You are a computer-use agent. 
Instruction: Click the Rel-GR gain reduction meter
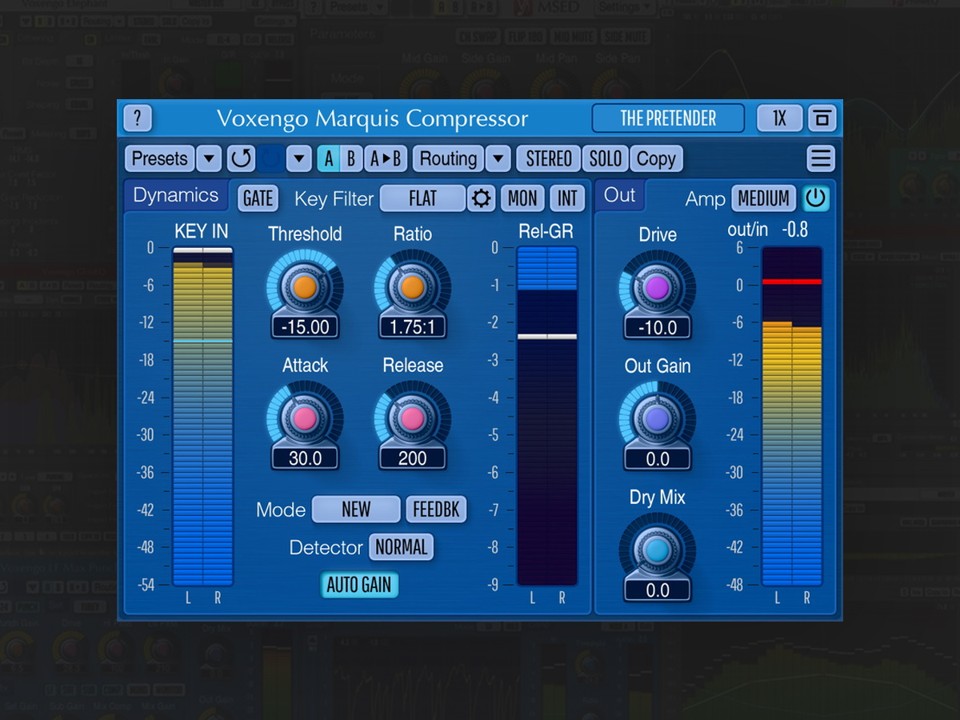(x=547, y=416)
